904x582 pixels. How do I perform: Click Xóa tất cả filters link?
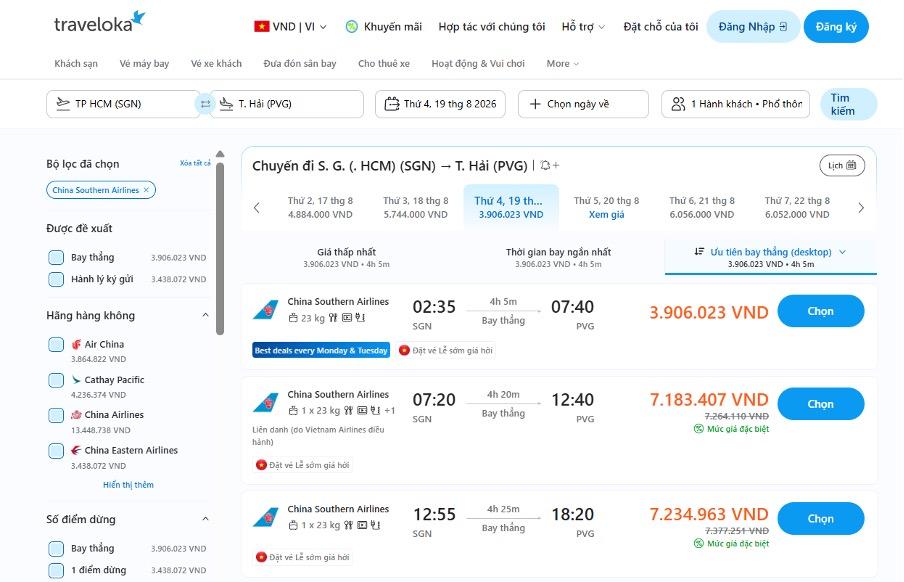pos(195,163)
